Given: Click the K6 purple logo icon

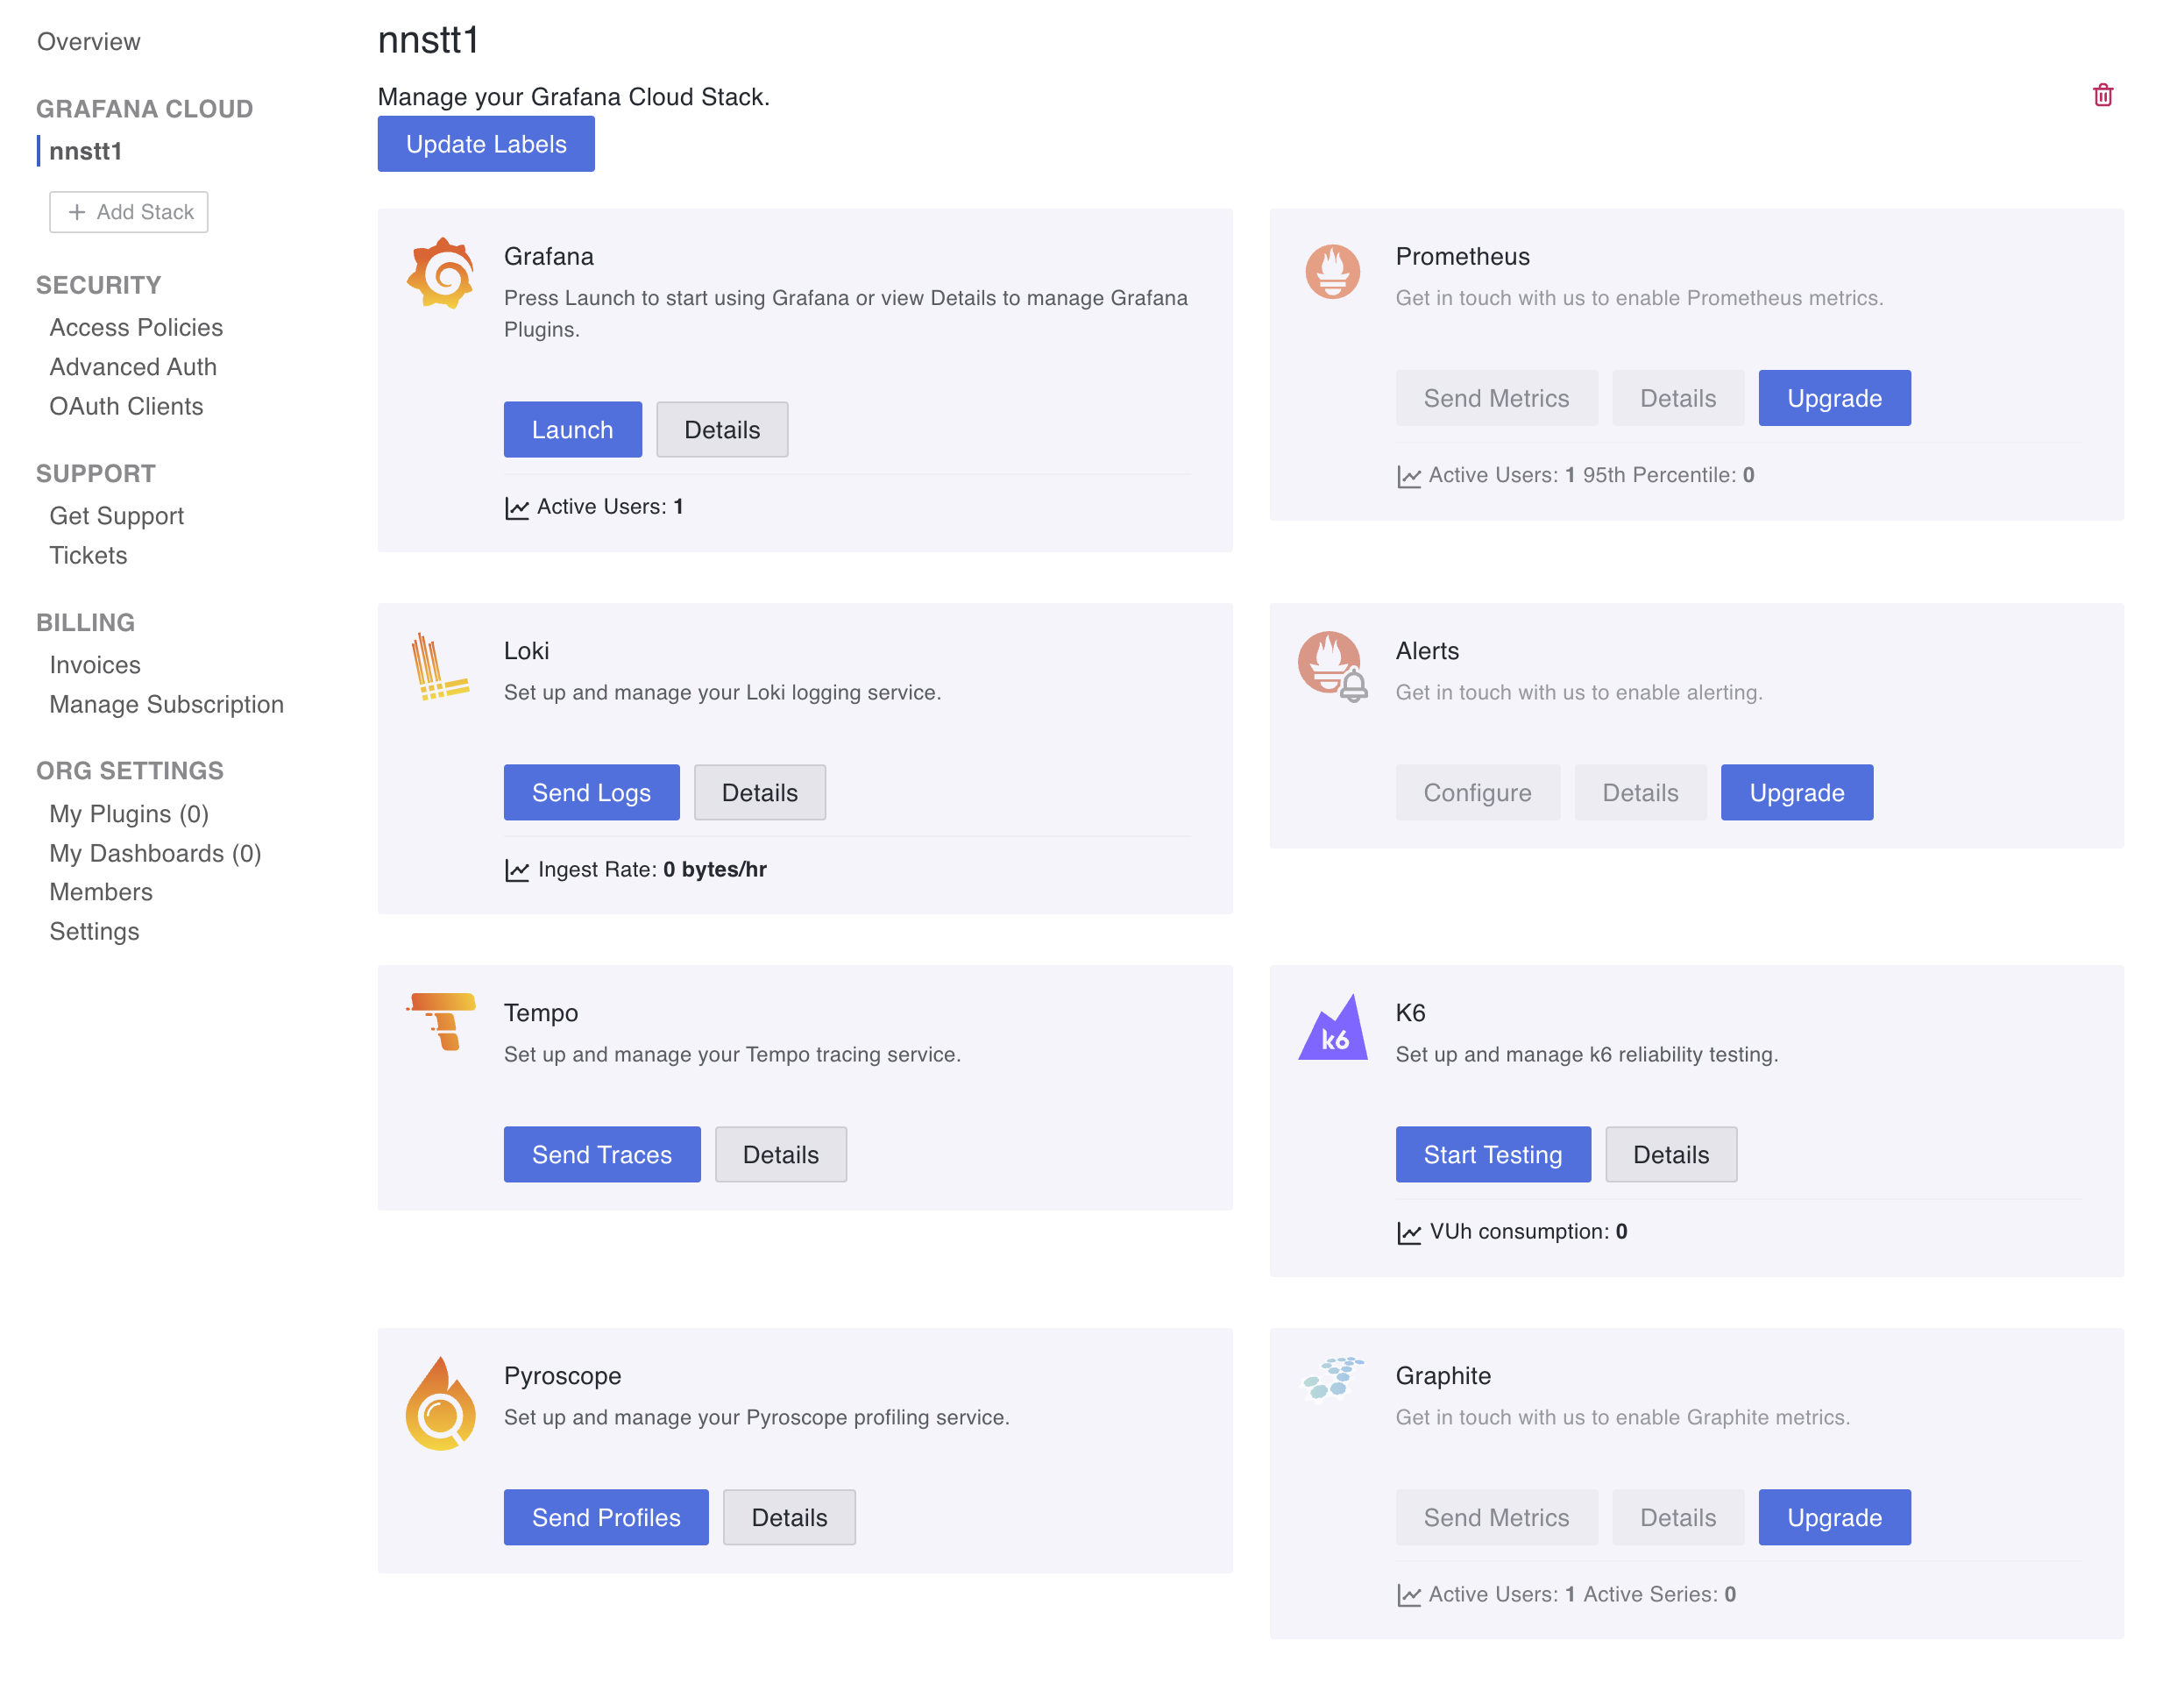Looking at the screenshot, I should [x=1332, y=1029].
